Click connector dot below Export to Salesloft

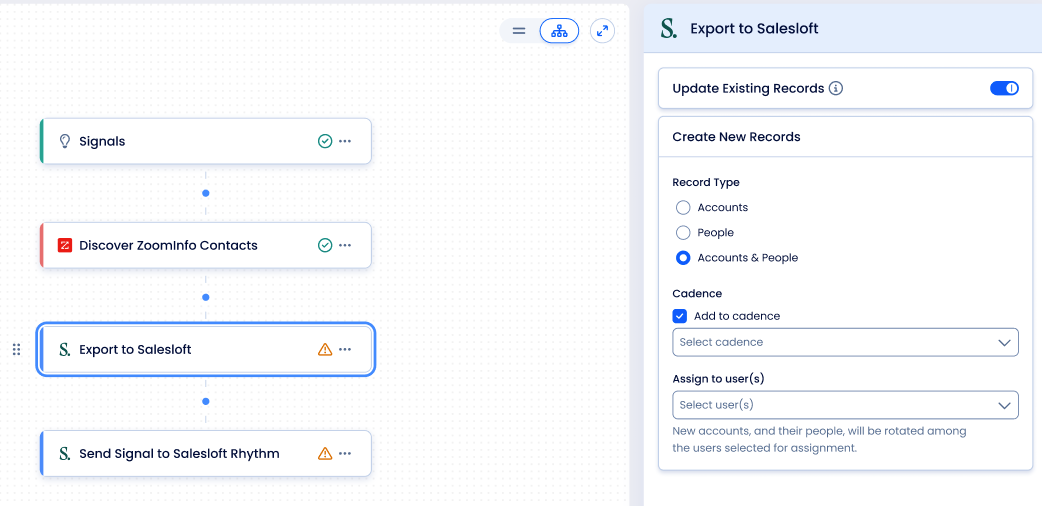[205, 401]
